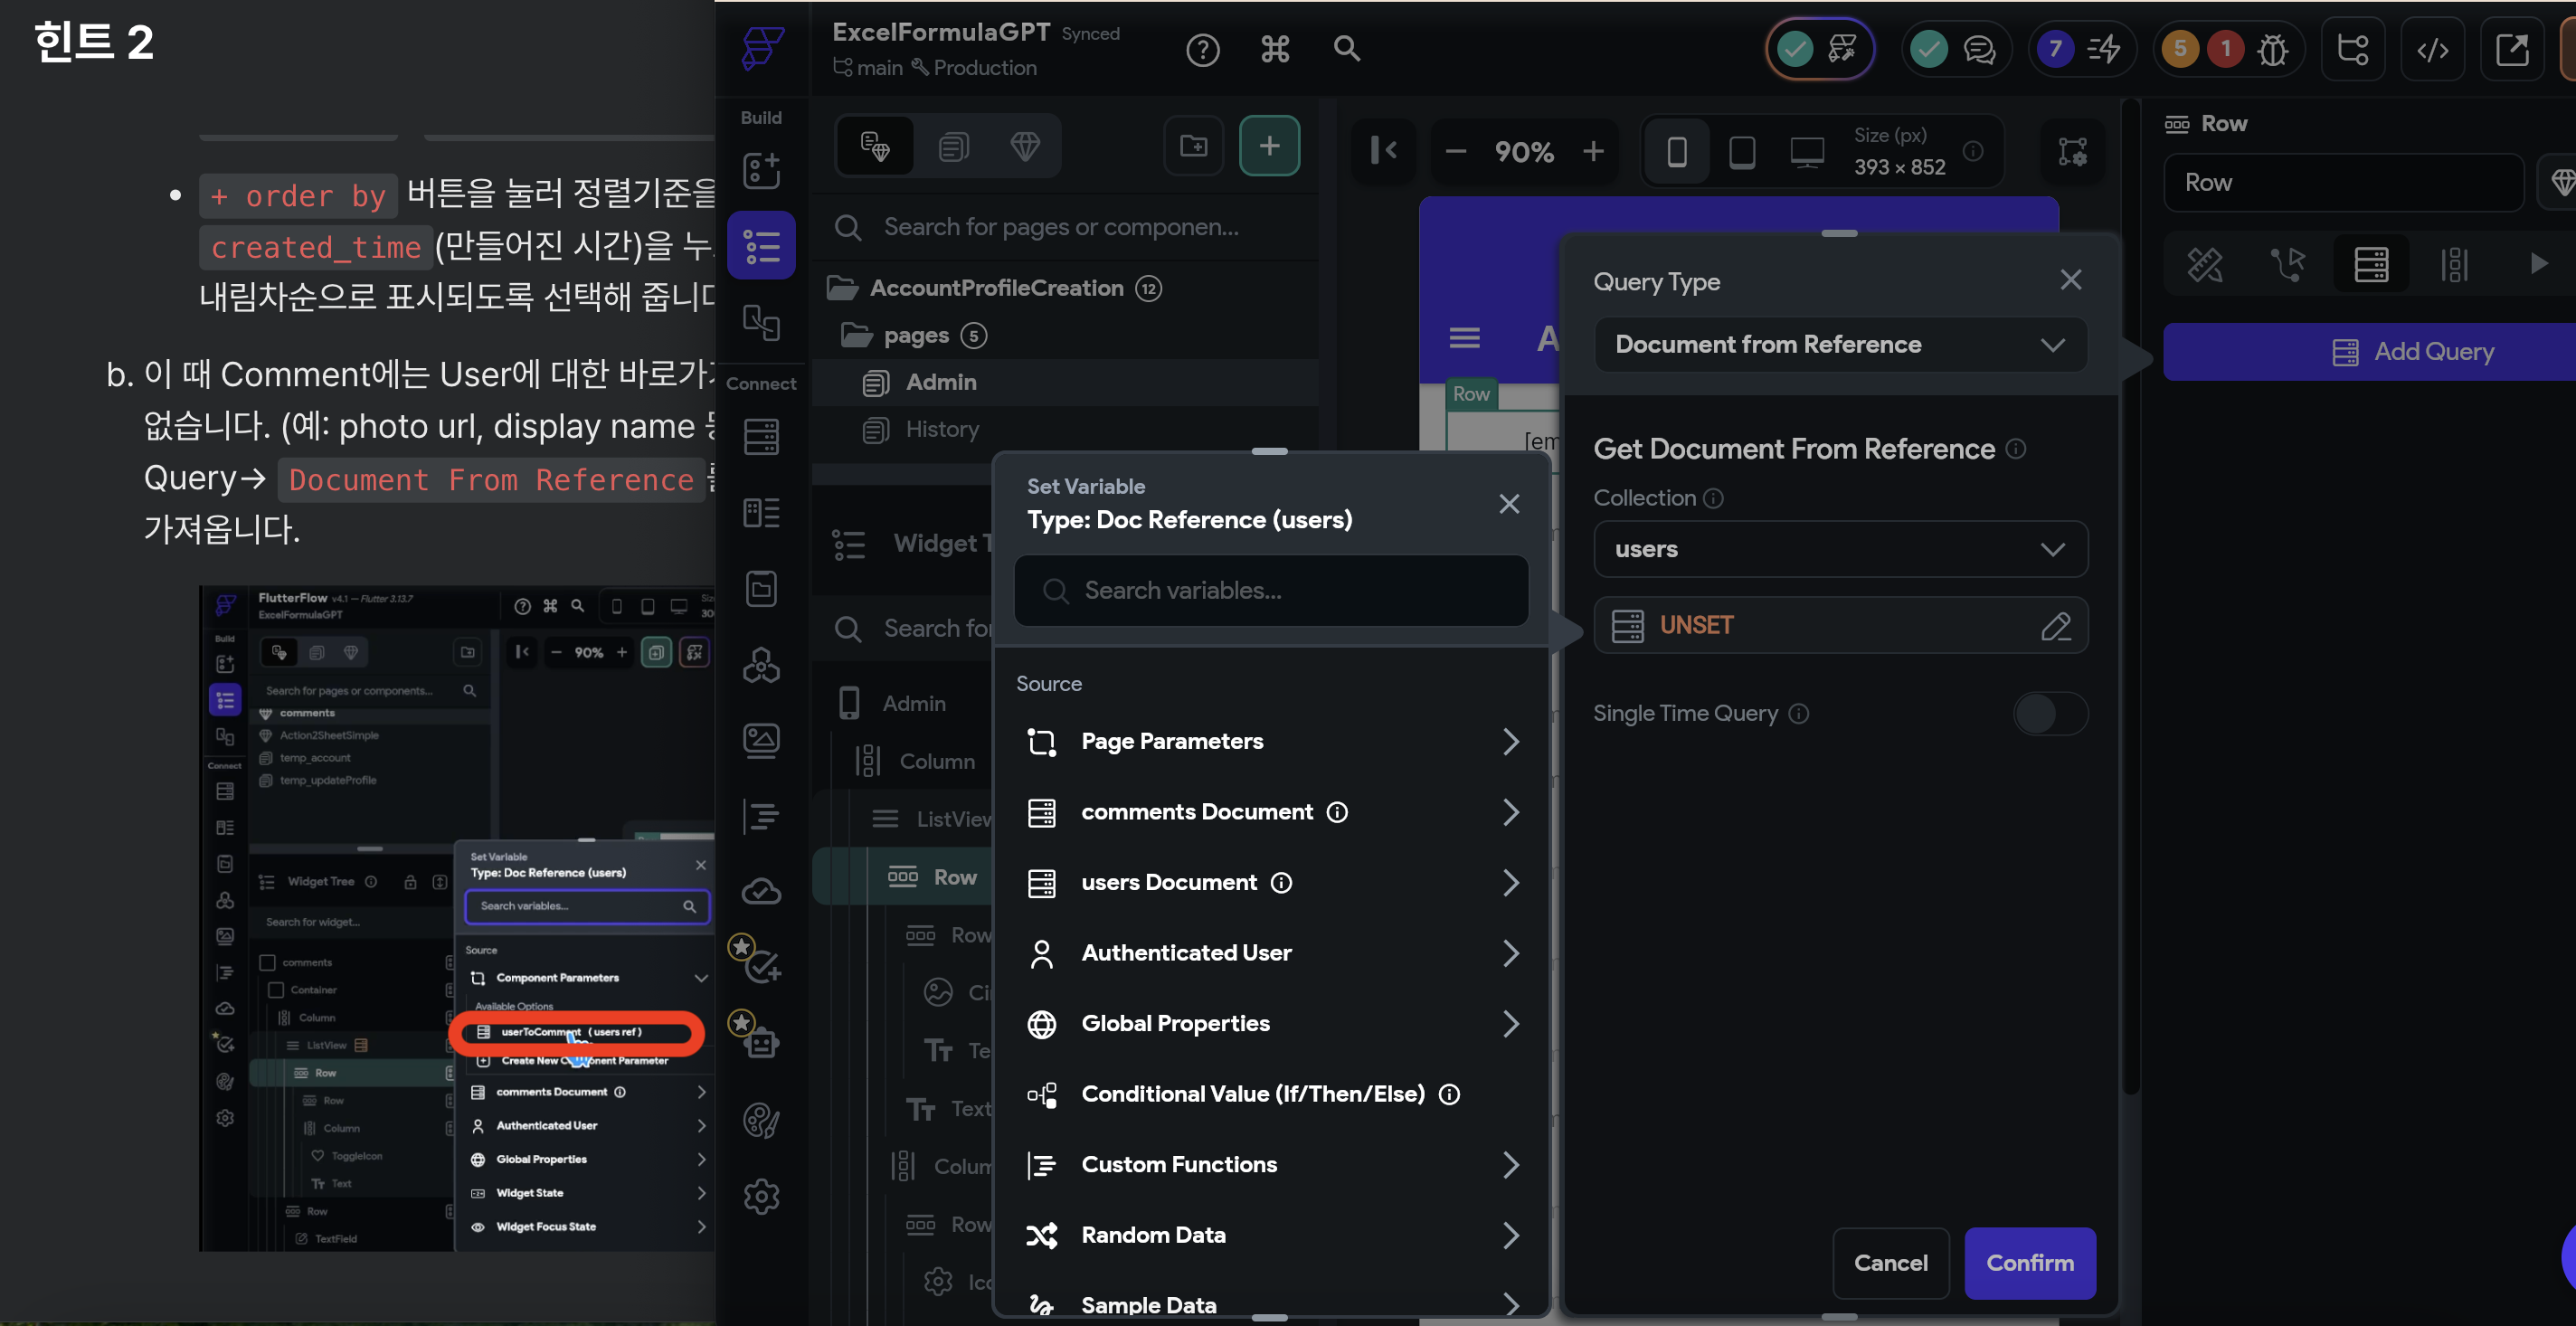Click the open-in-new-window preview icon
This screenshot has width=2576, height=1326.
(x=2511, y=49)
